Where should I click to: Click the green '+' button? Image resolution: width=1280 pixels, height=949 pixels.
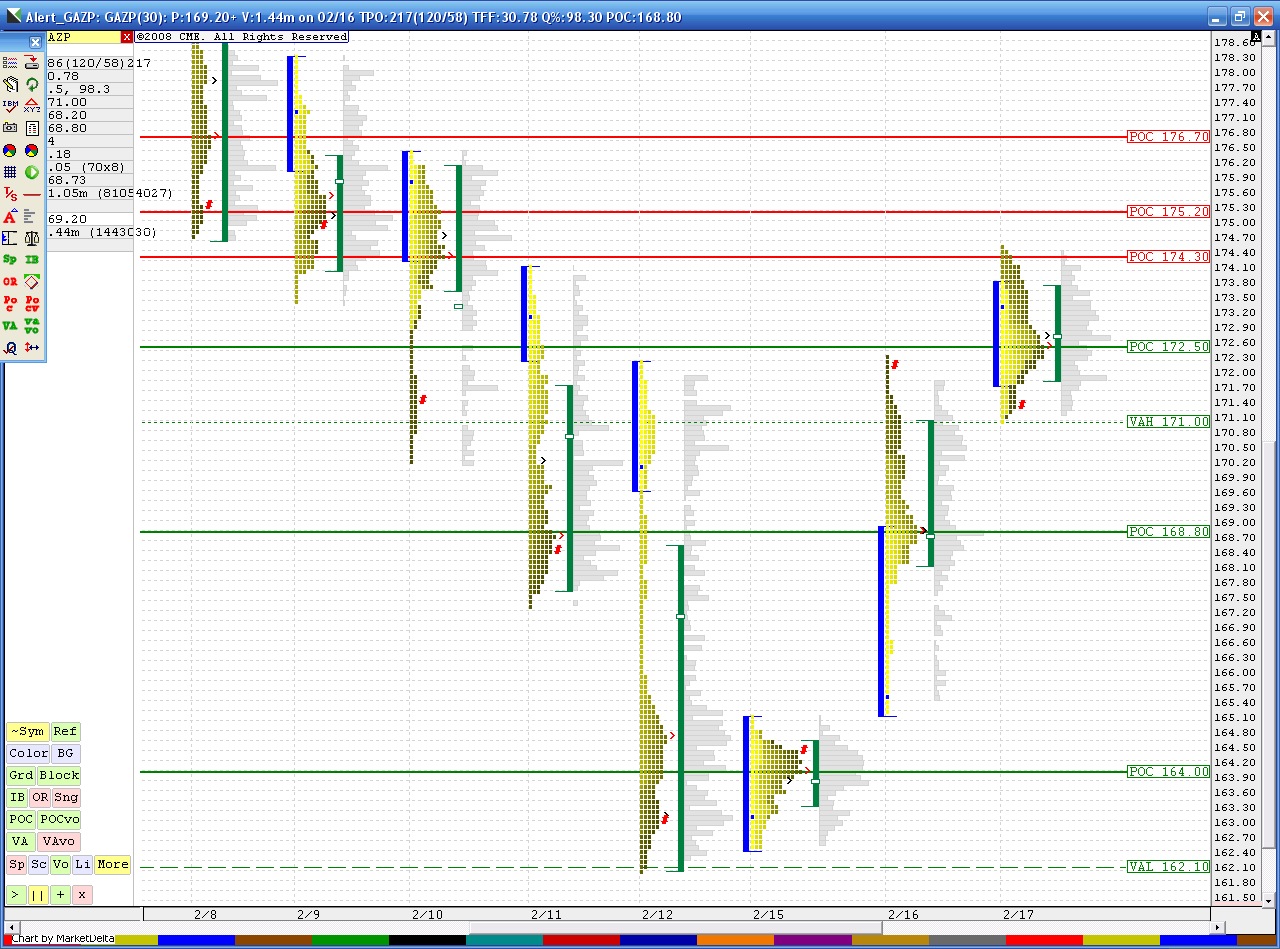tap(61, 894)
